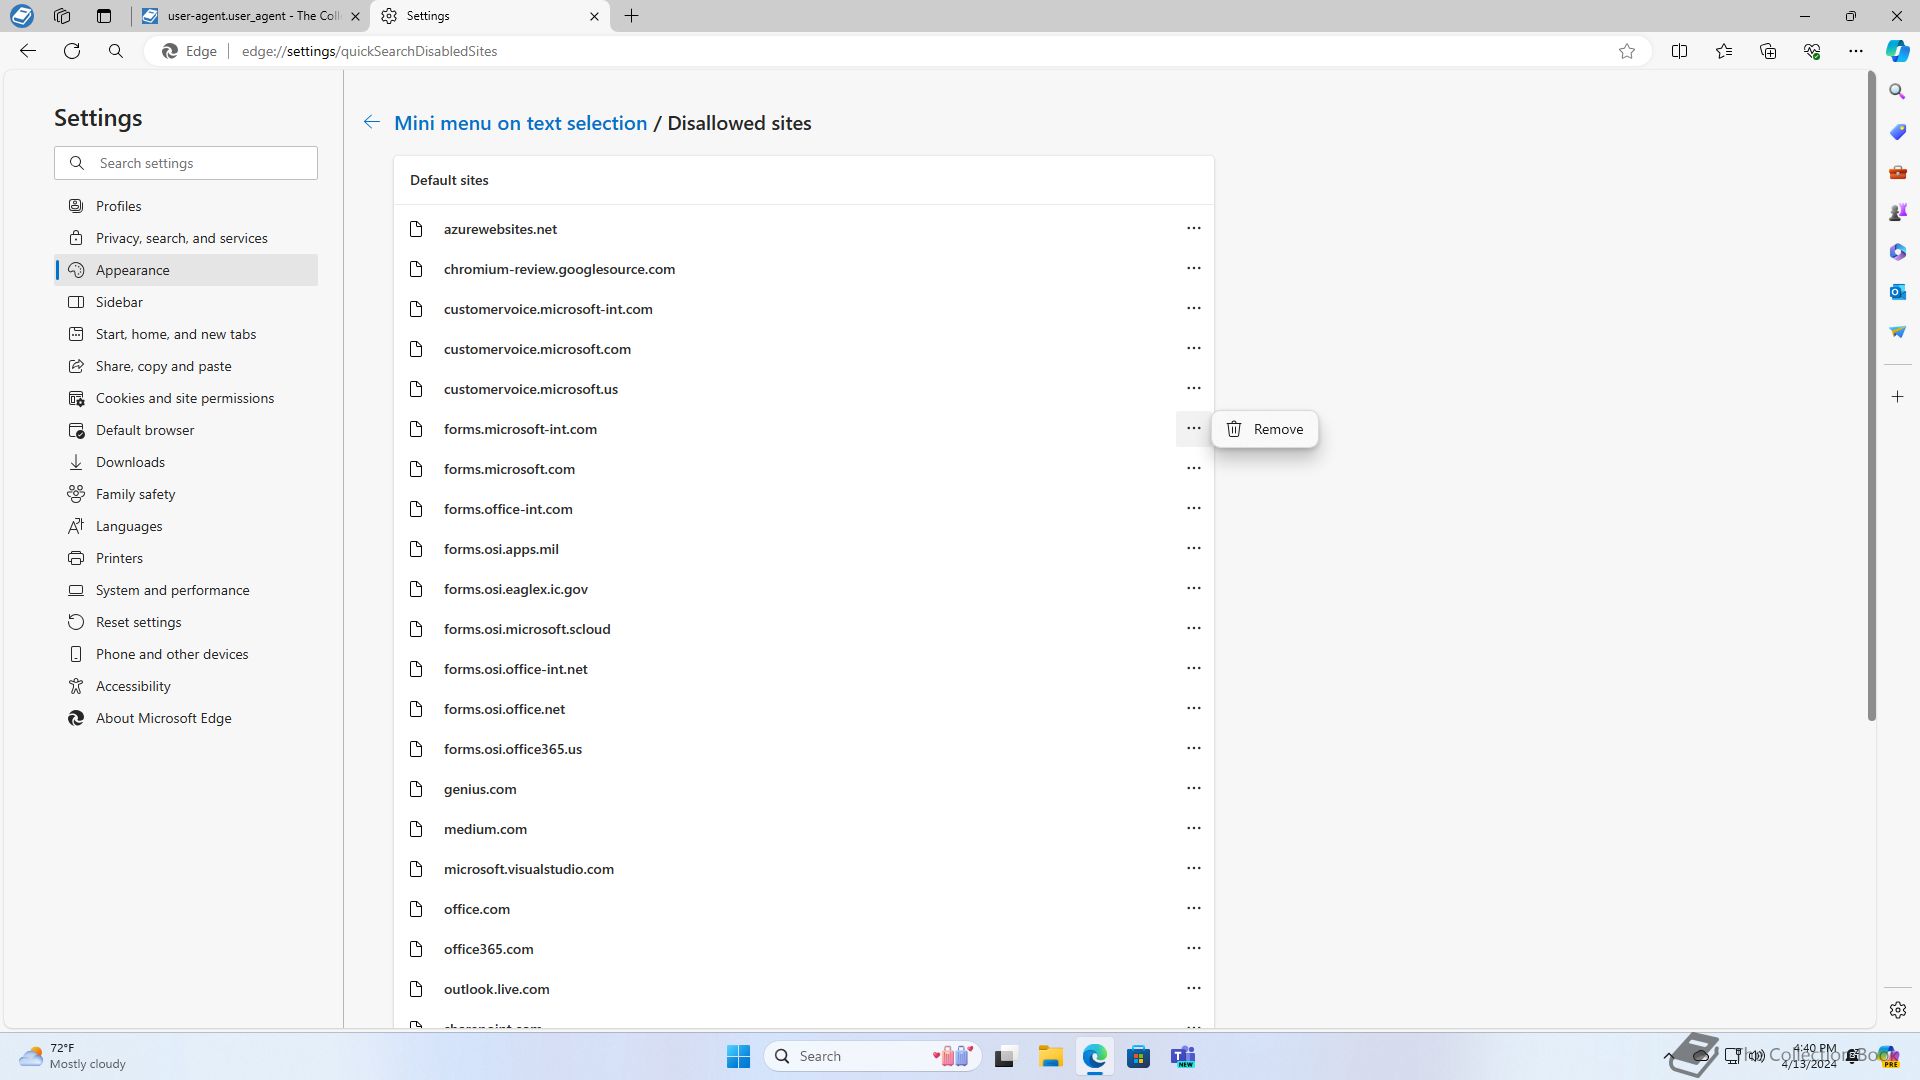The image size is (1920, 1080).
Task: Add this page to favorites star
Action: point(1627,51)
